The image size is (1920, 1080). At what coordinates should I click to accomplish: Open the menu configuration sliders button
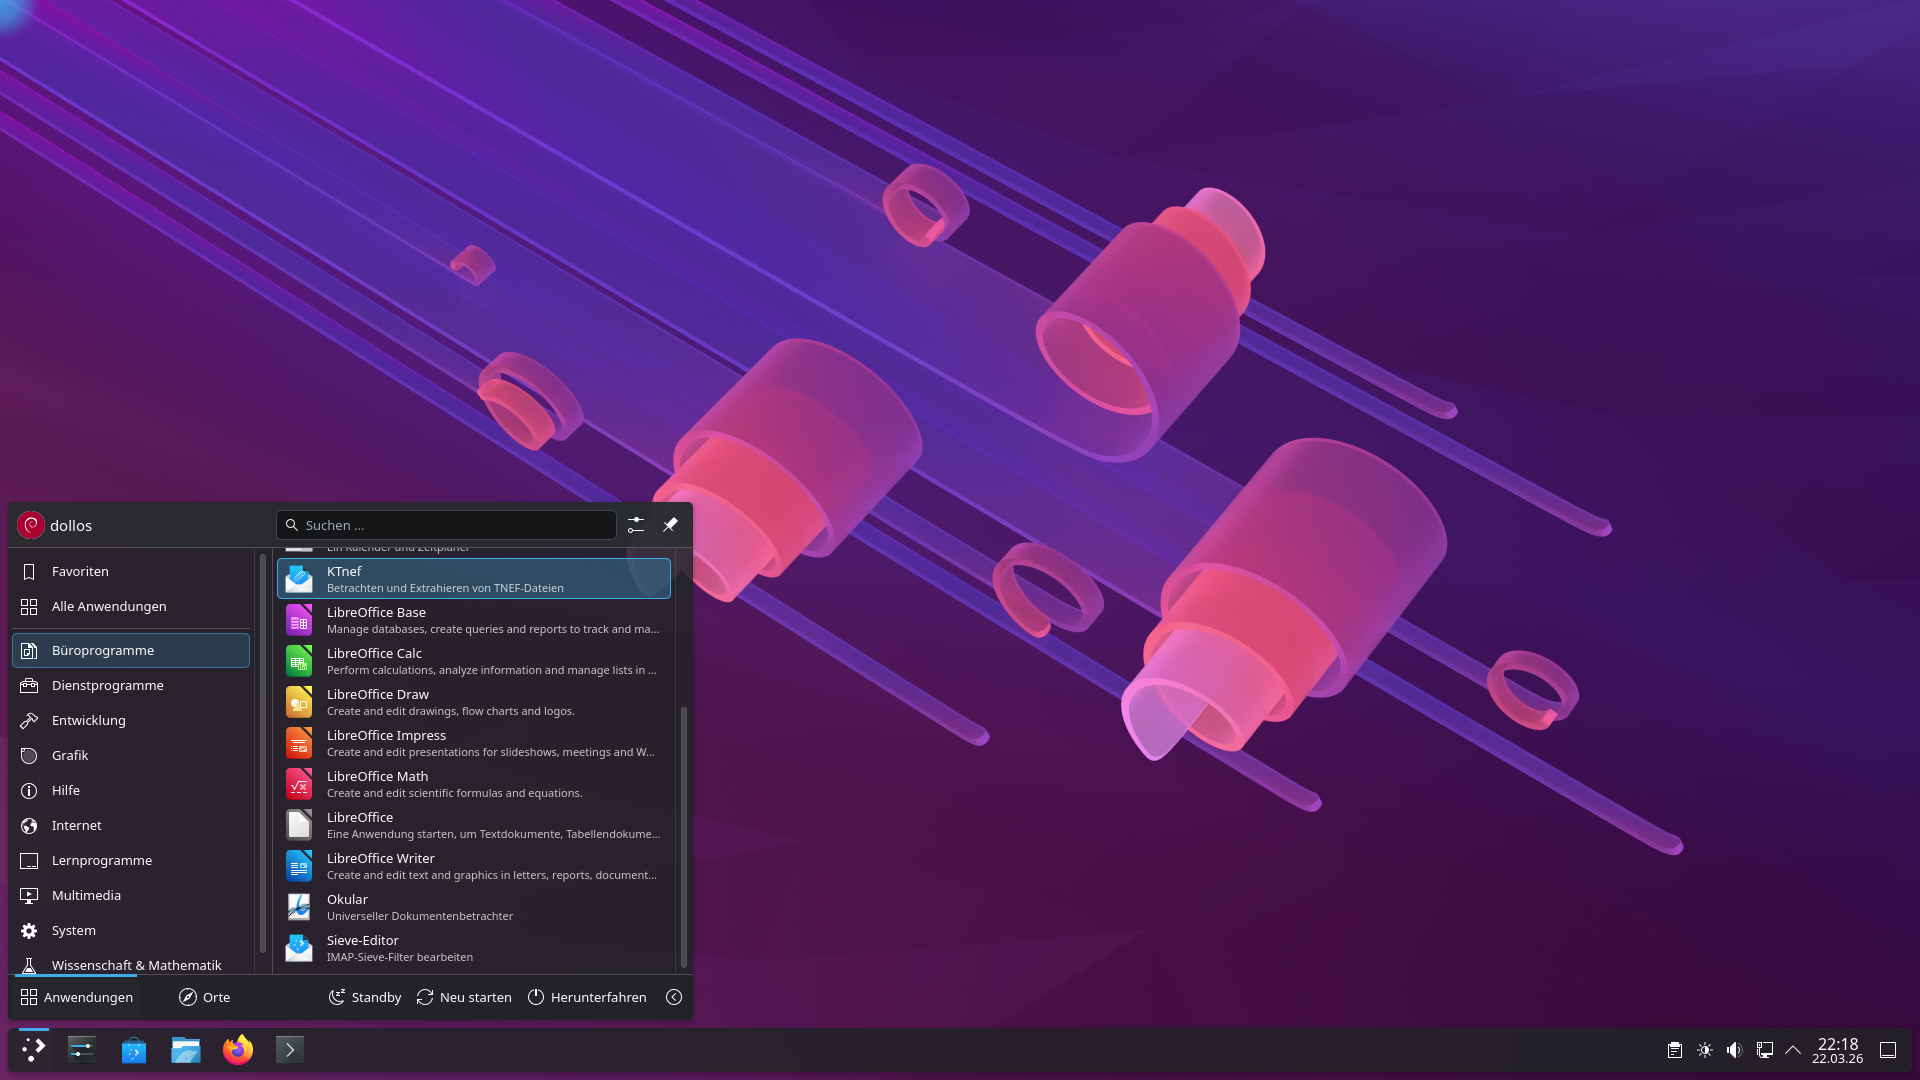(636, 525)
